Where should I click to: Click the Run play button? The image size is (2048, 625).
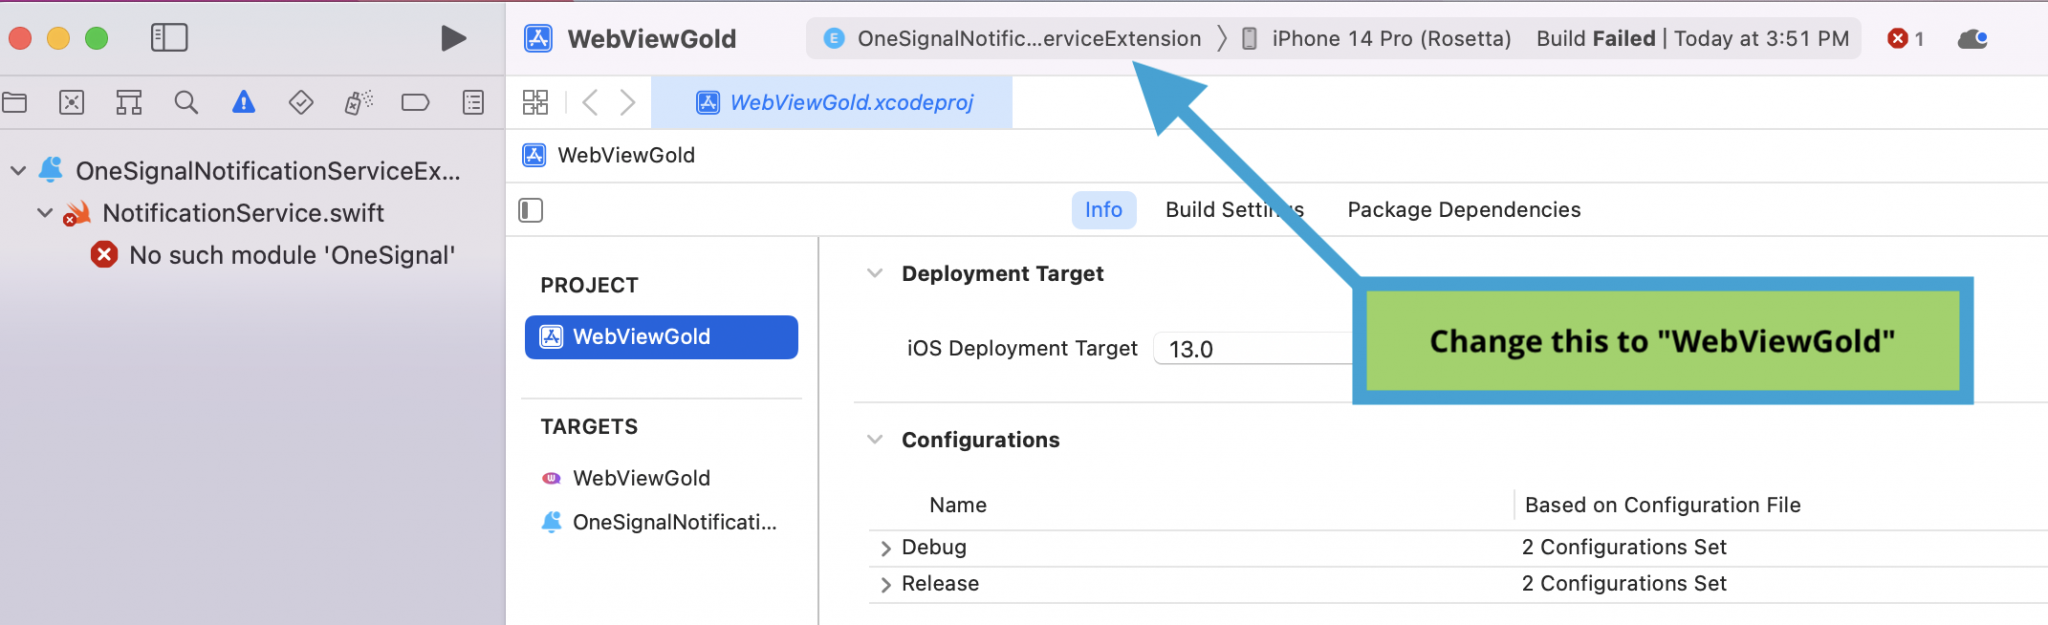coord(453,38)
